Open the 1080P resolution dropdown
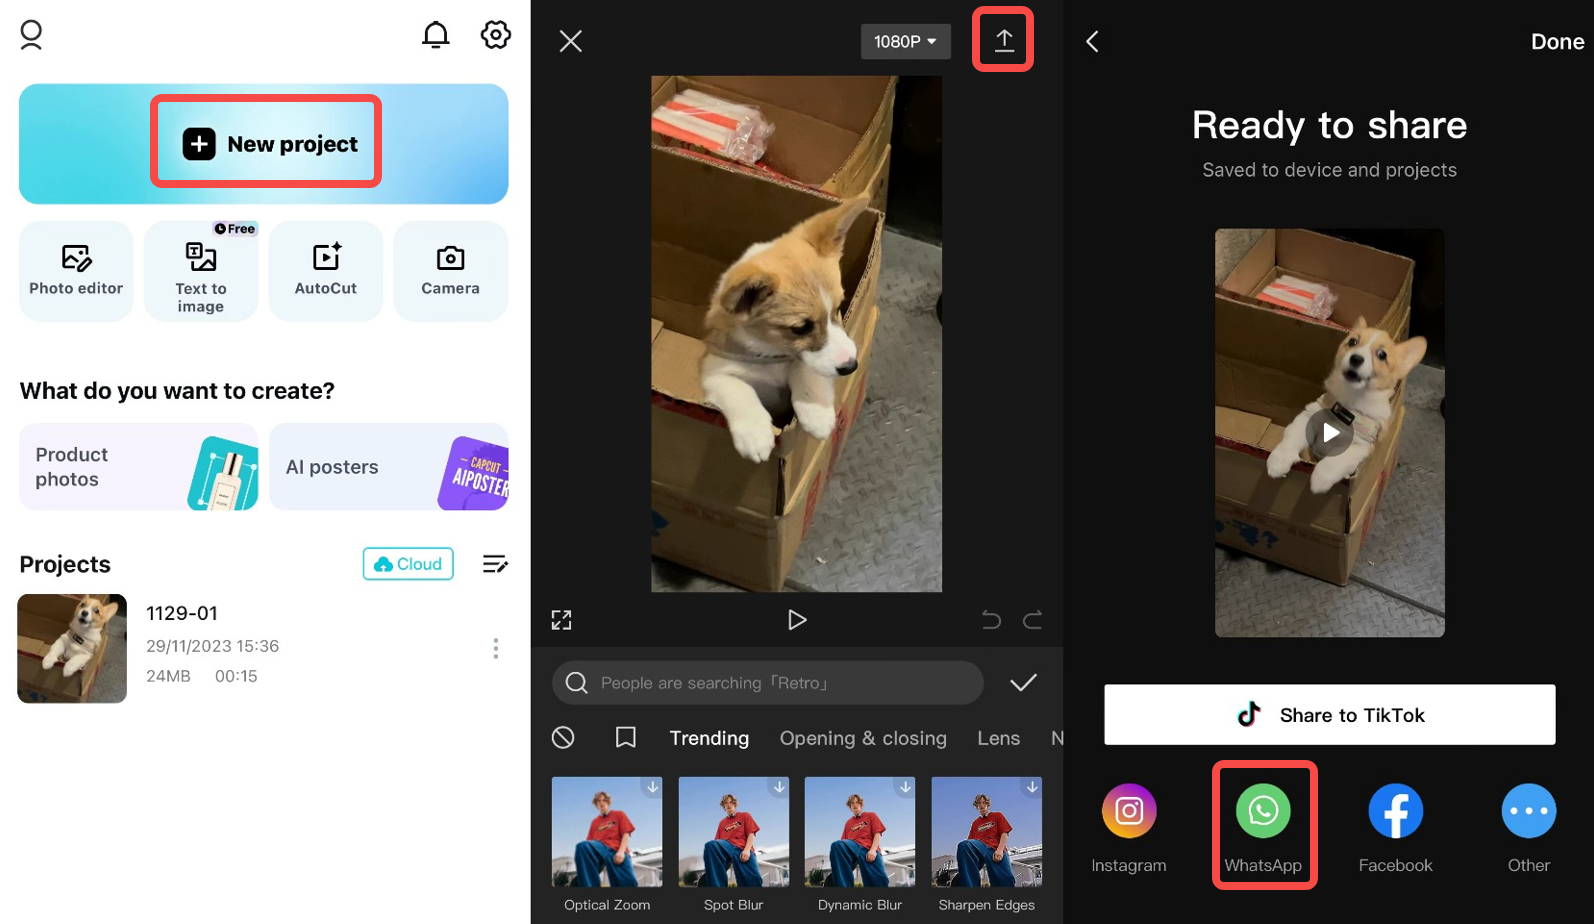The height and width of the screenshot is (924, 1594). point(905,41)
